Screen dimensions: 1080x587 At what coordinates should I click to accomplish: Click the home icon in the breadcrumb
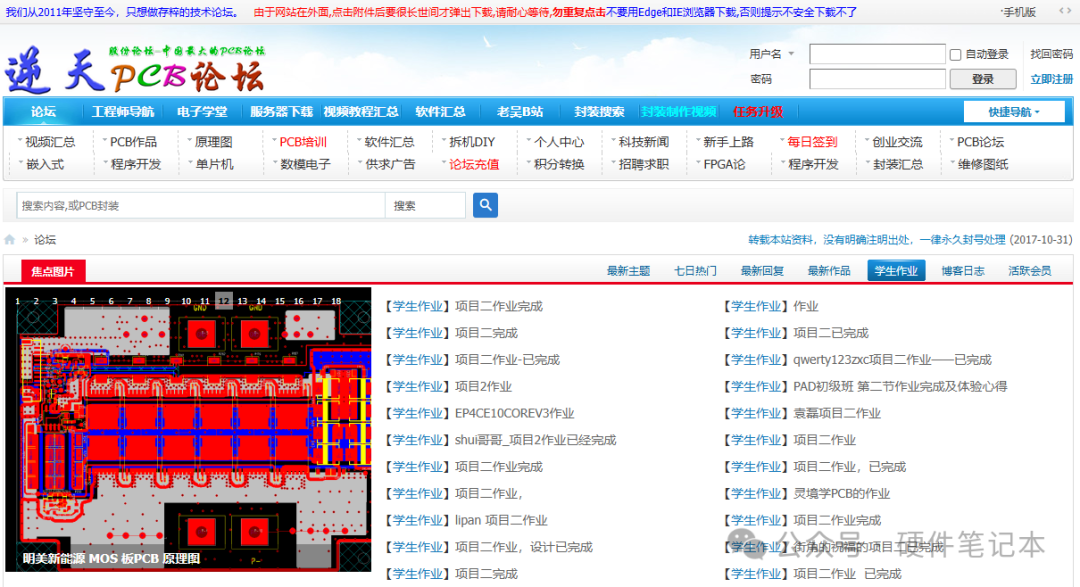10,240
